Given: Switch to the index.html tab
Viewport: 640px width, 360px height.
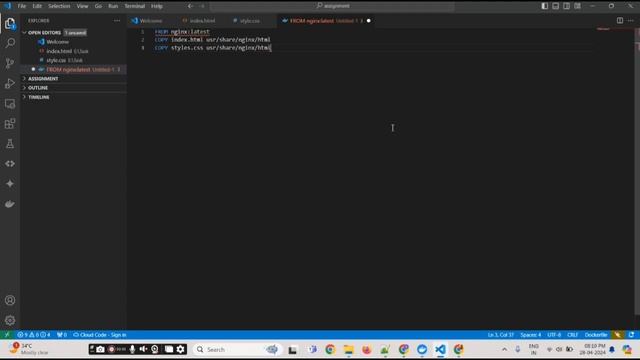Looking at the screenshot, I should 201,20.
